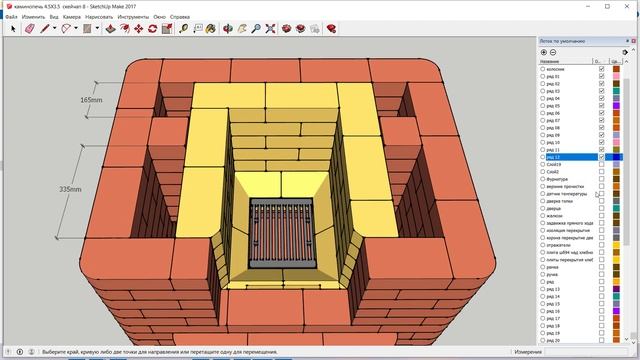Uncheck visibility for layer ряд 10
The image size is (640, 360).
[601, 142]
